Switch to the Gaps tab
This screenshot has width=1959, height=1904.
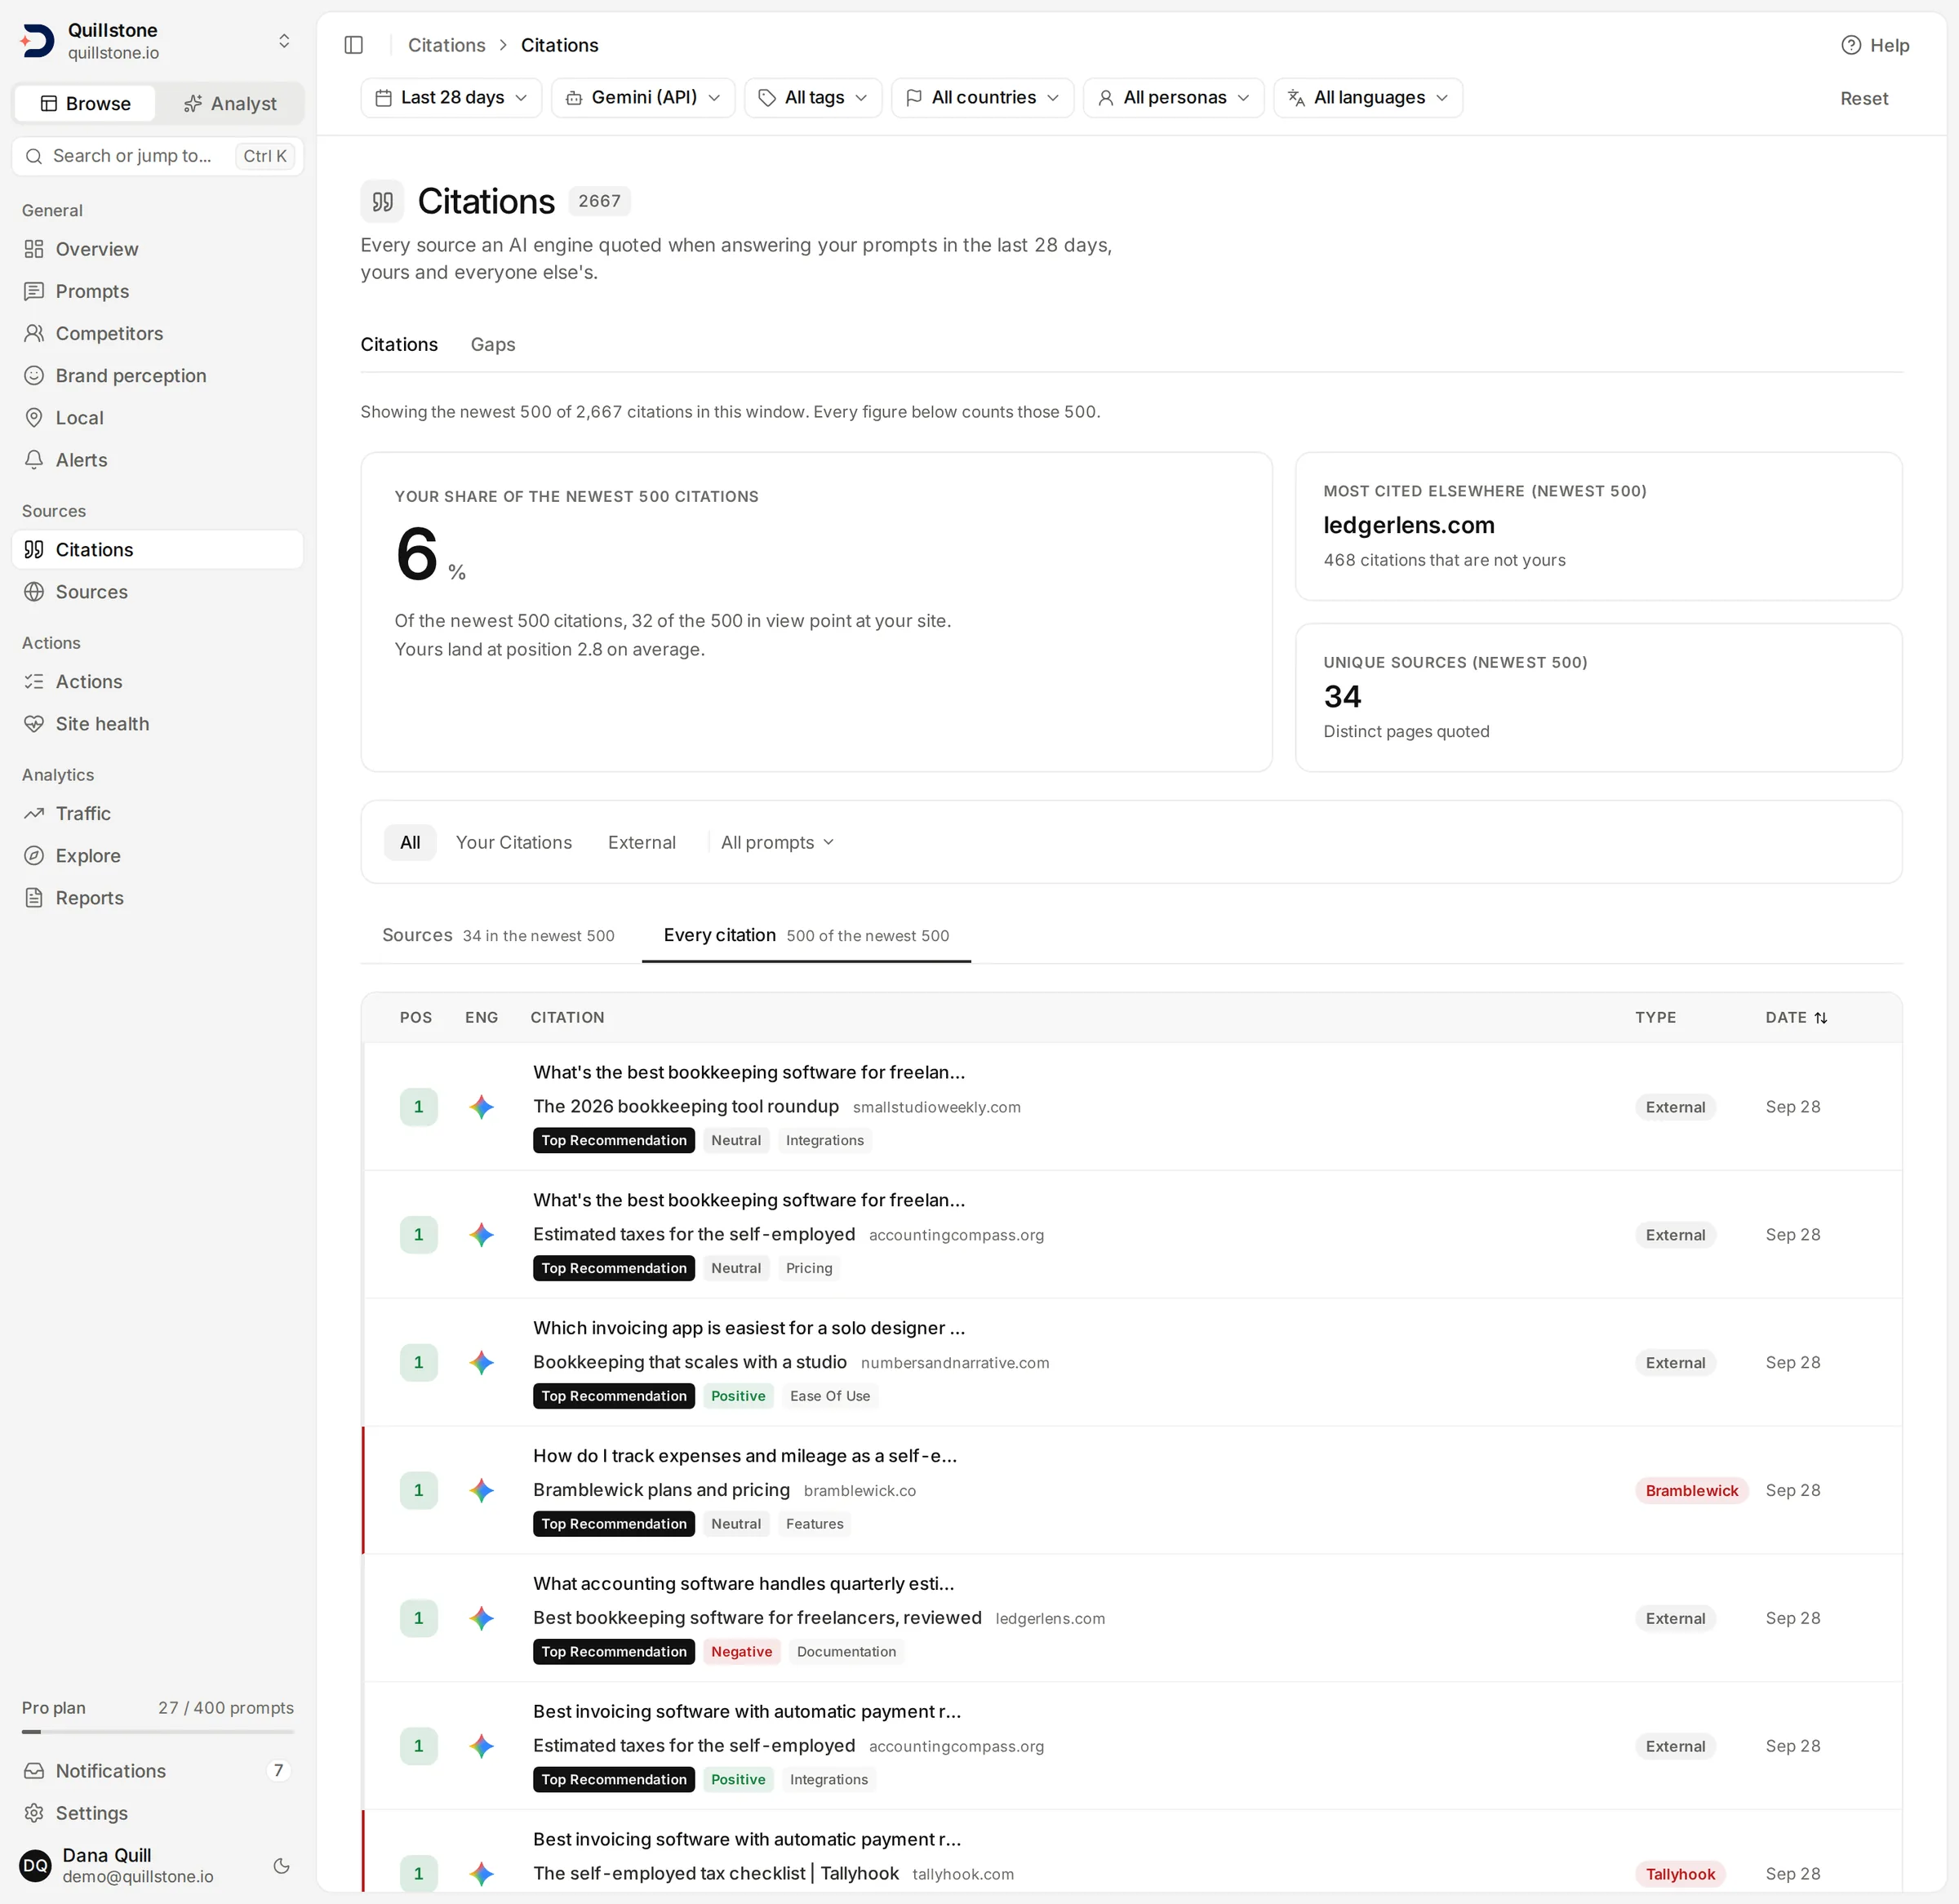493,344
